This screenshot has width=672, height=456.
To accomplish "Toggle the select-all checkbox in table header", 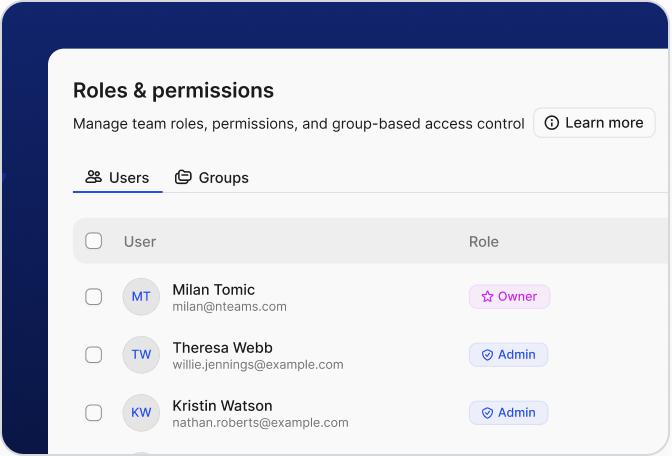I will coord(94,241).
